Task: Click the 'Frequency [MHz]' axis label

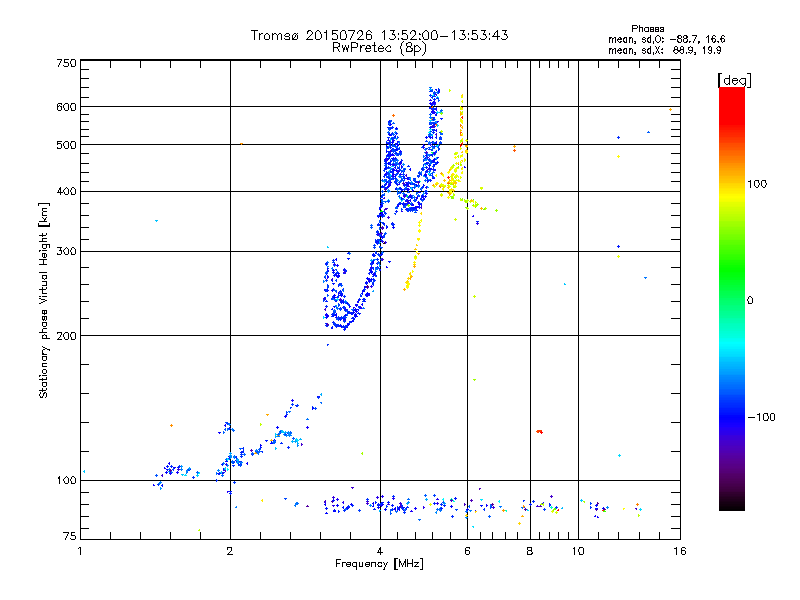Action: coord(379,564)
